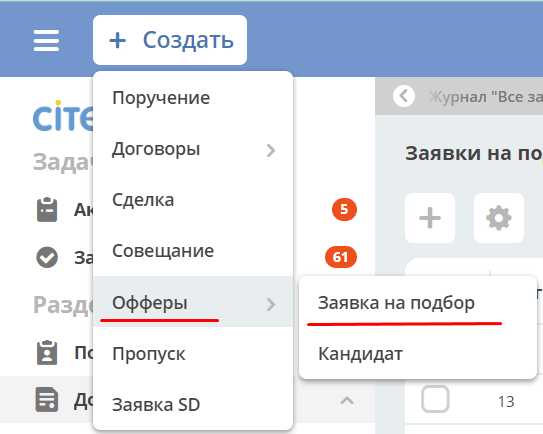The width and height of the screenshot is (543, 434).
Task: Click the checkmark circle sidebar icon
Action: click(x=47, y=257)
